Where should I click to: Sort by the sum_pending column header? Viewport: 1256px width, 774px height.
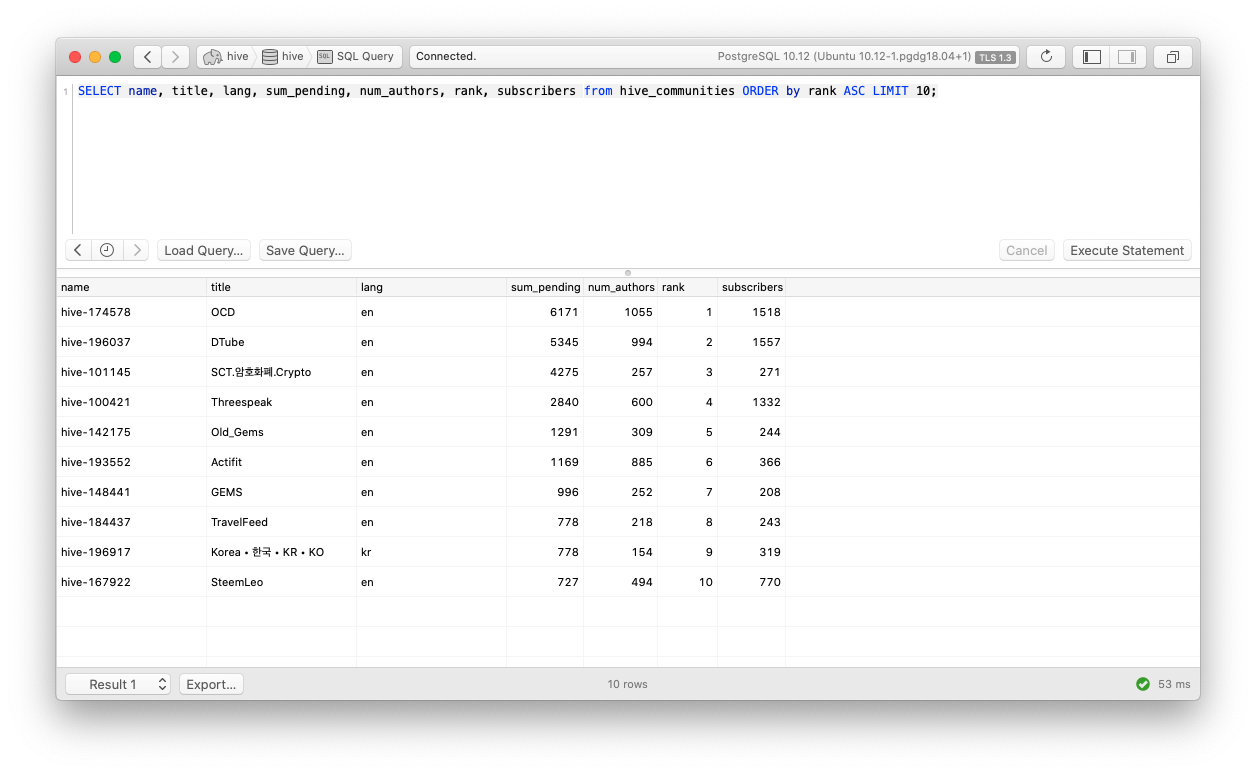pos(545,287)
